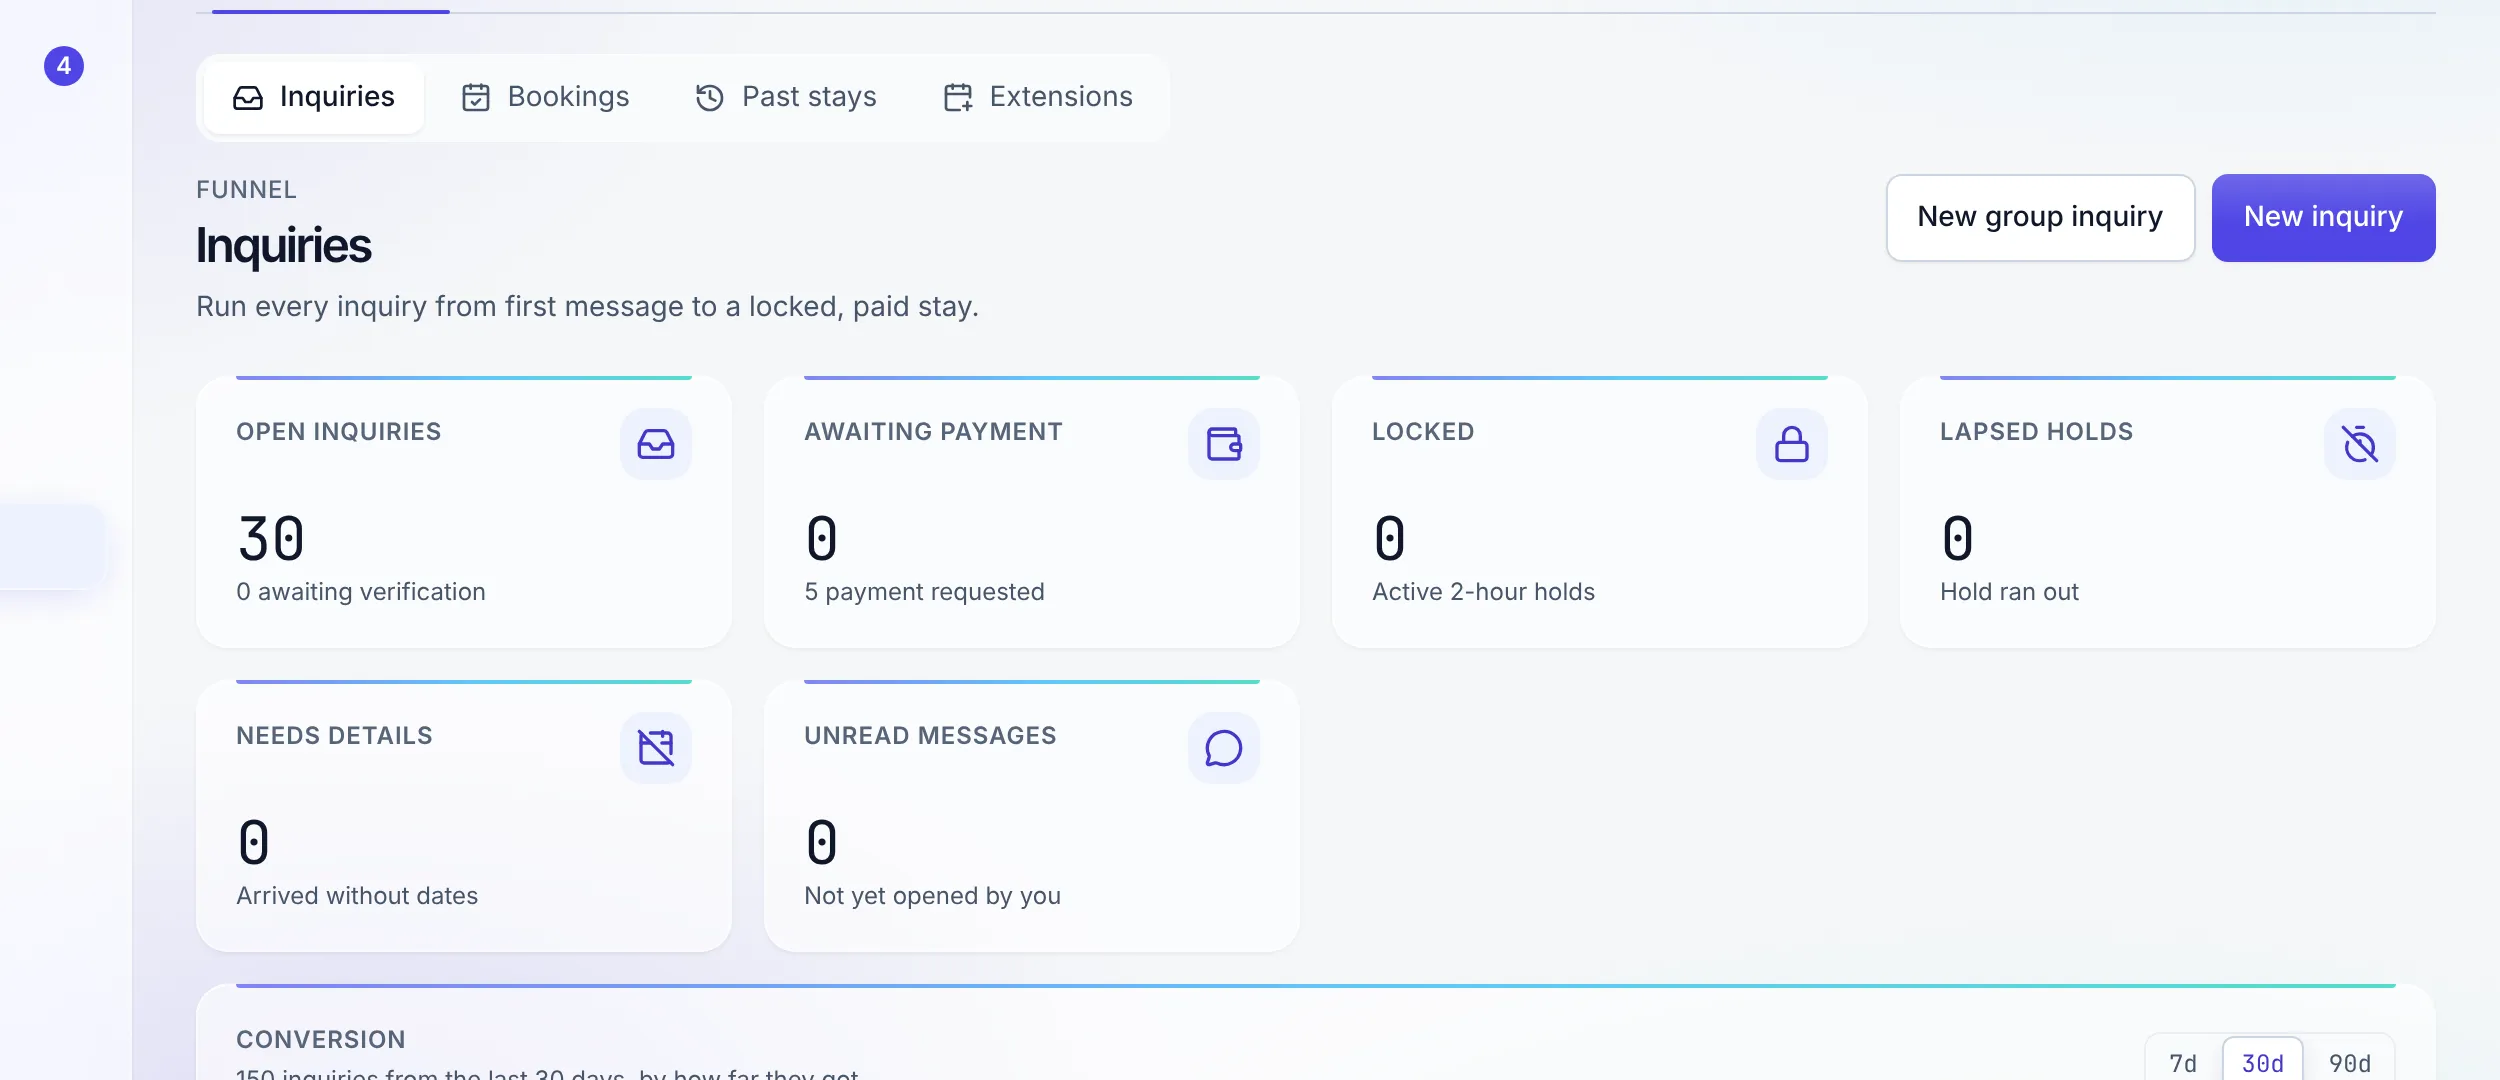Click the wallet icon in Awaiting Payment card
This screenshot has height=1080, width=2500.
[x=1224, y=444]
